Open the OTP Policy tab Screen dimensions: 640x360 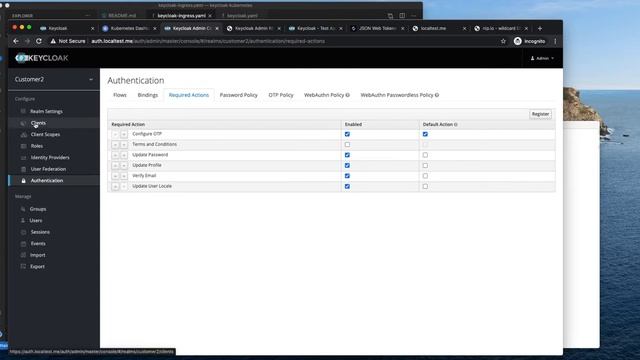tap(281, 95)
